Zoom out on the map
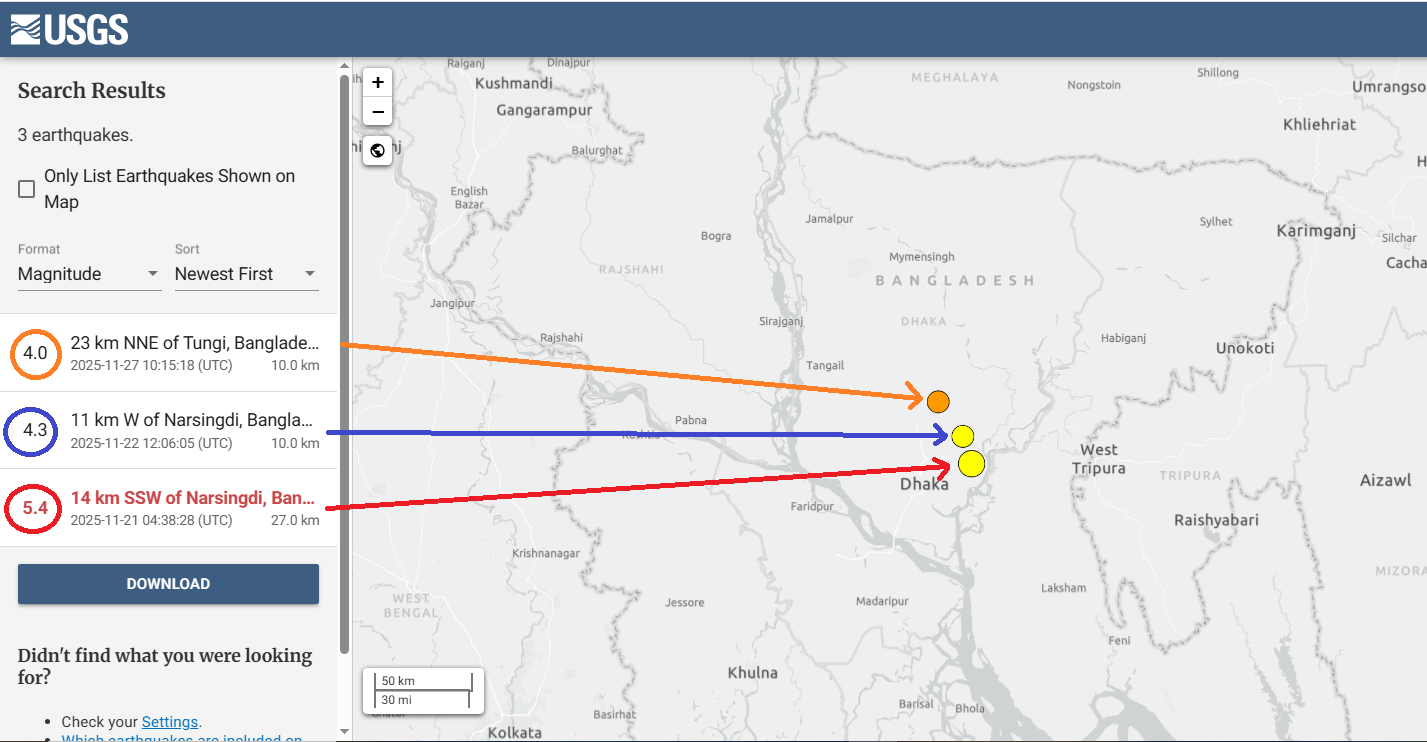 (x=377, y=112)
